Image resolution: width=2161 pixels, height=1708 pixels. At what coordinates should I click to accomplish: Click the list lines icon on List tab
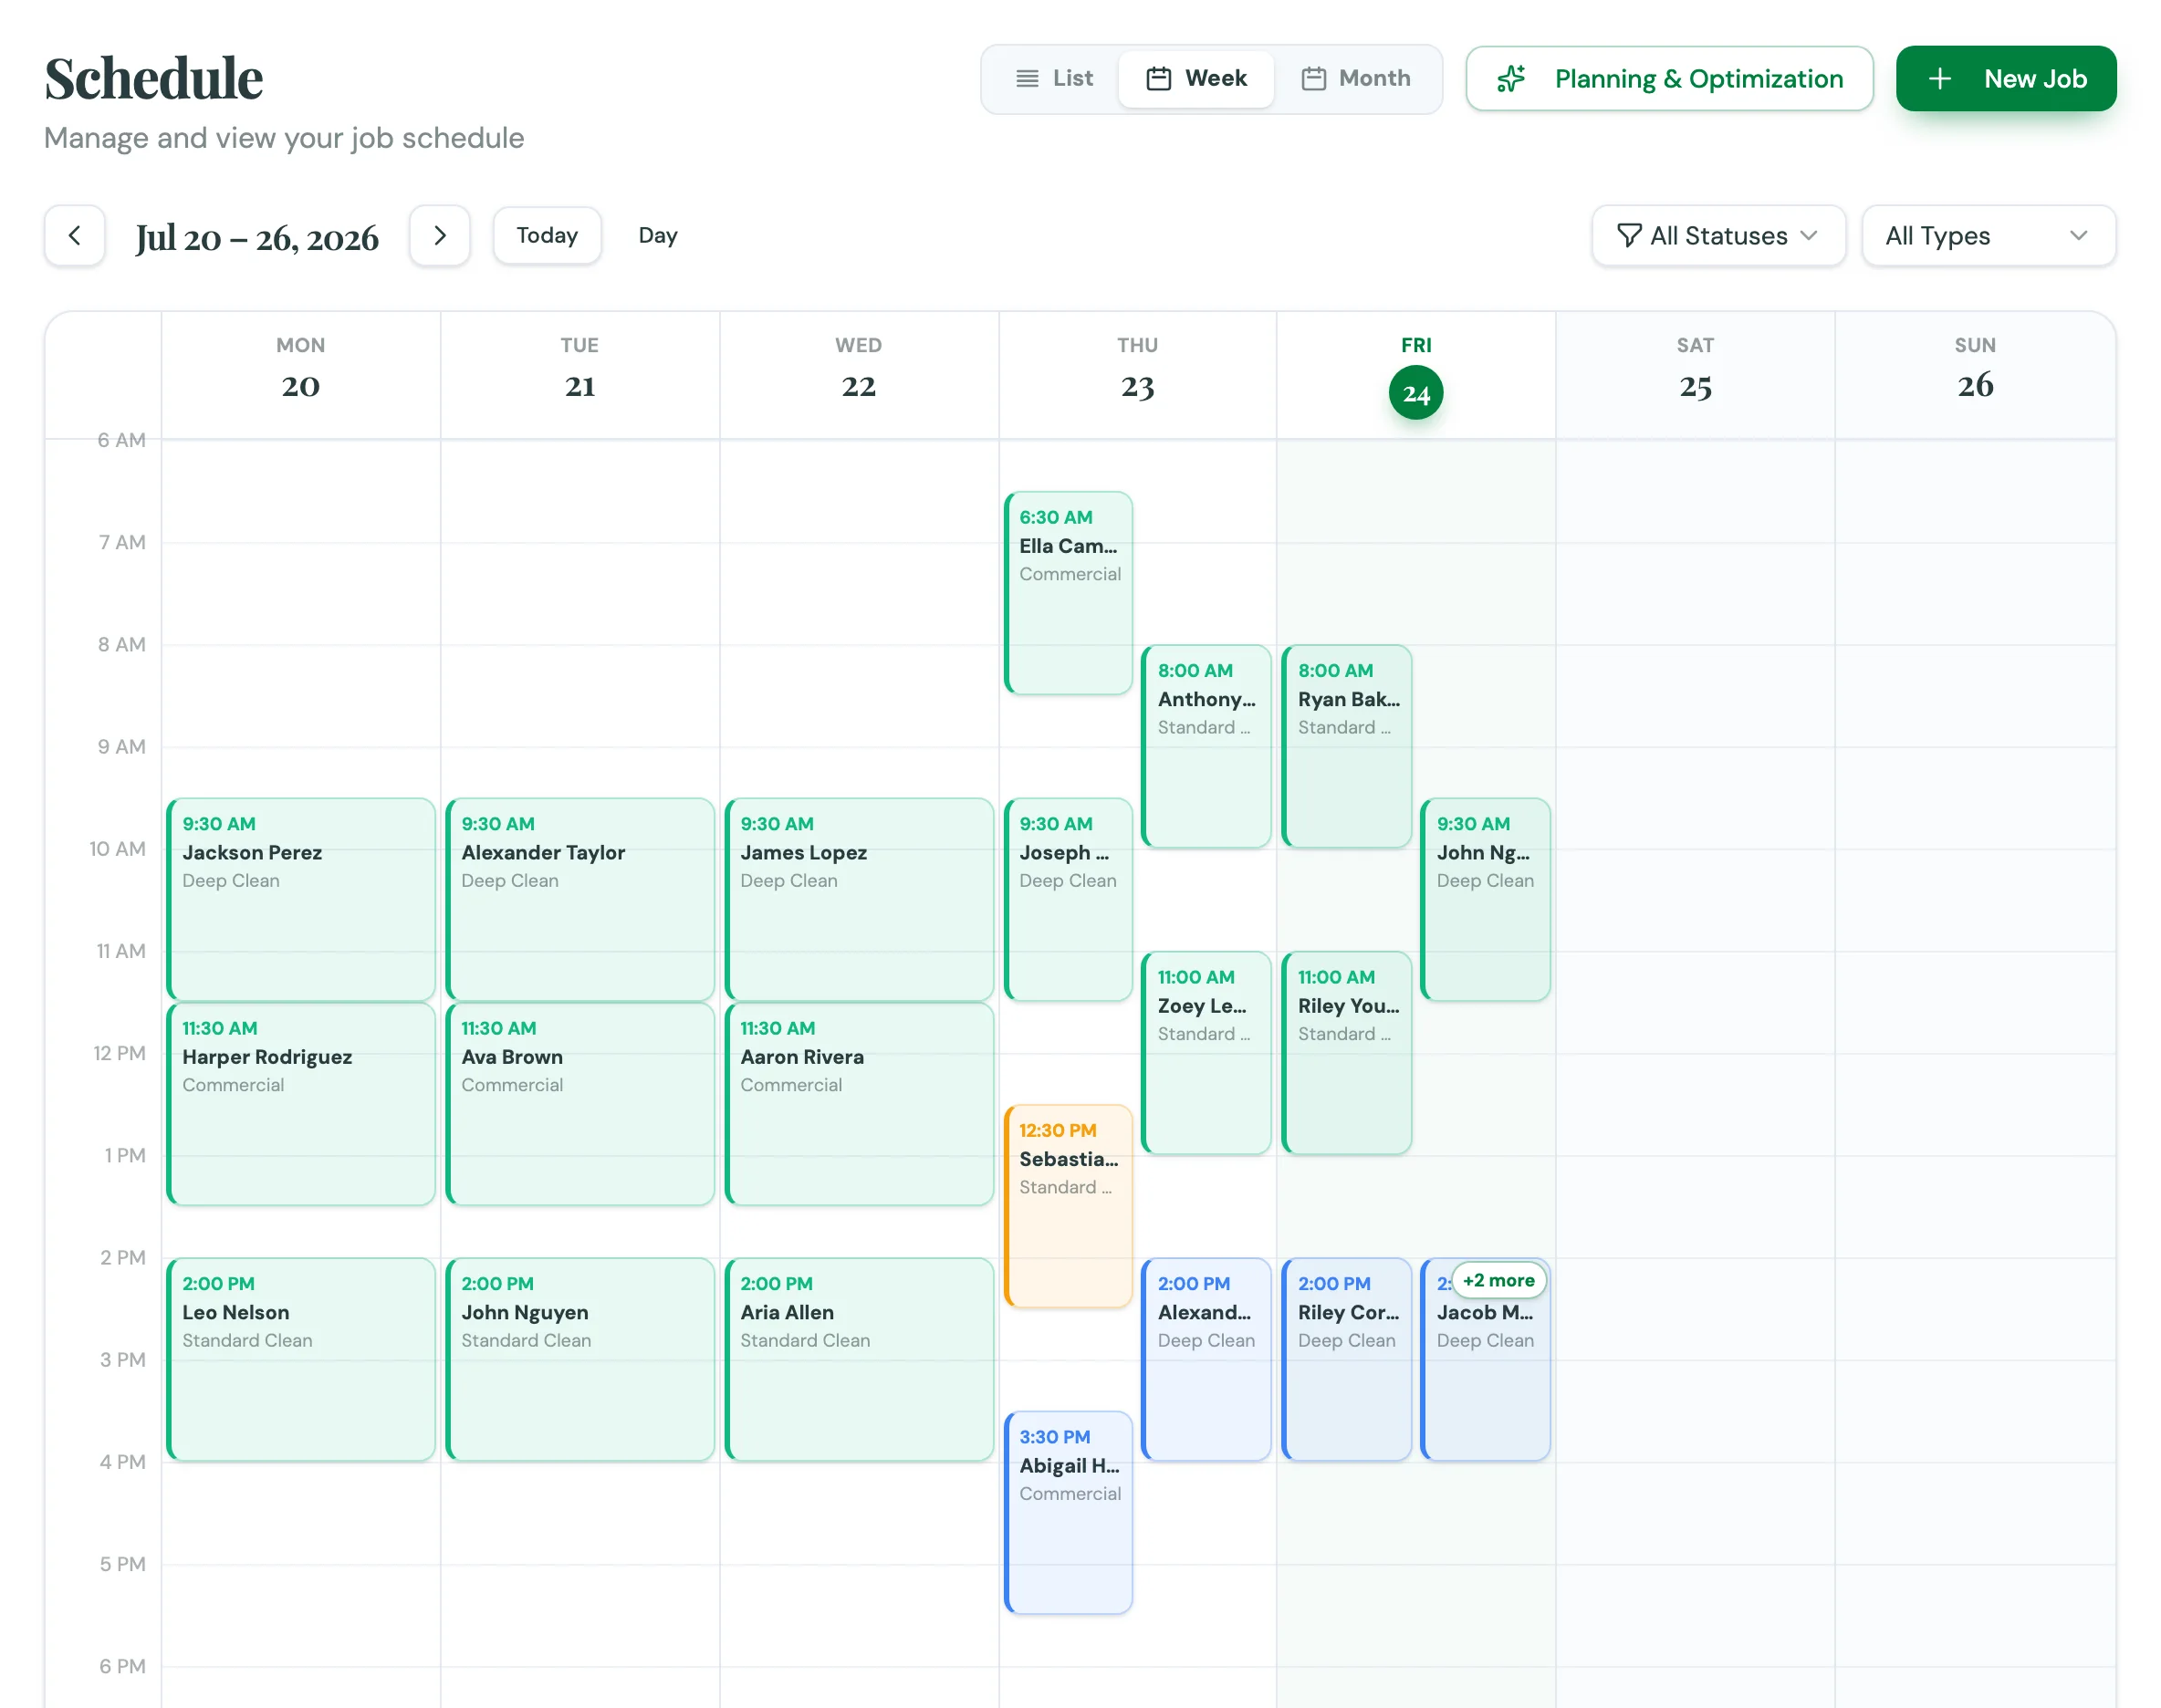(x=1027, y=79)
